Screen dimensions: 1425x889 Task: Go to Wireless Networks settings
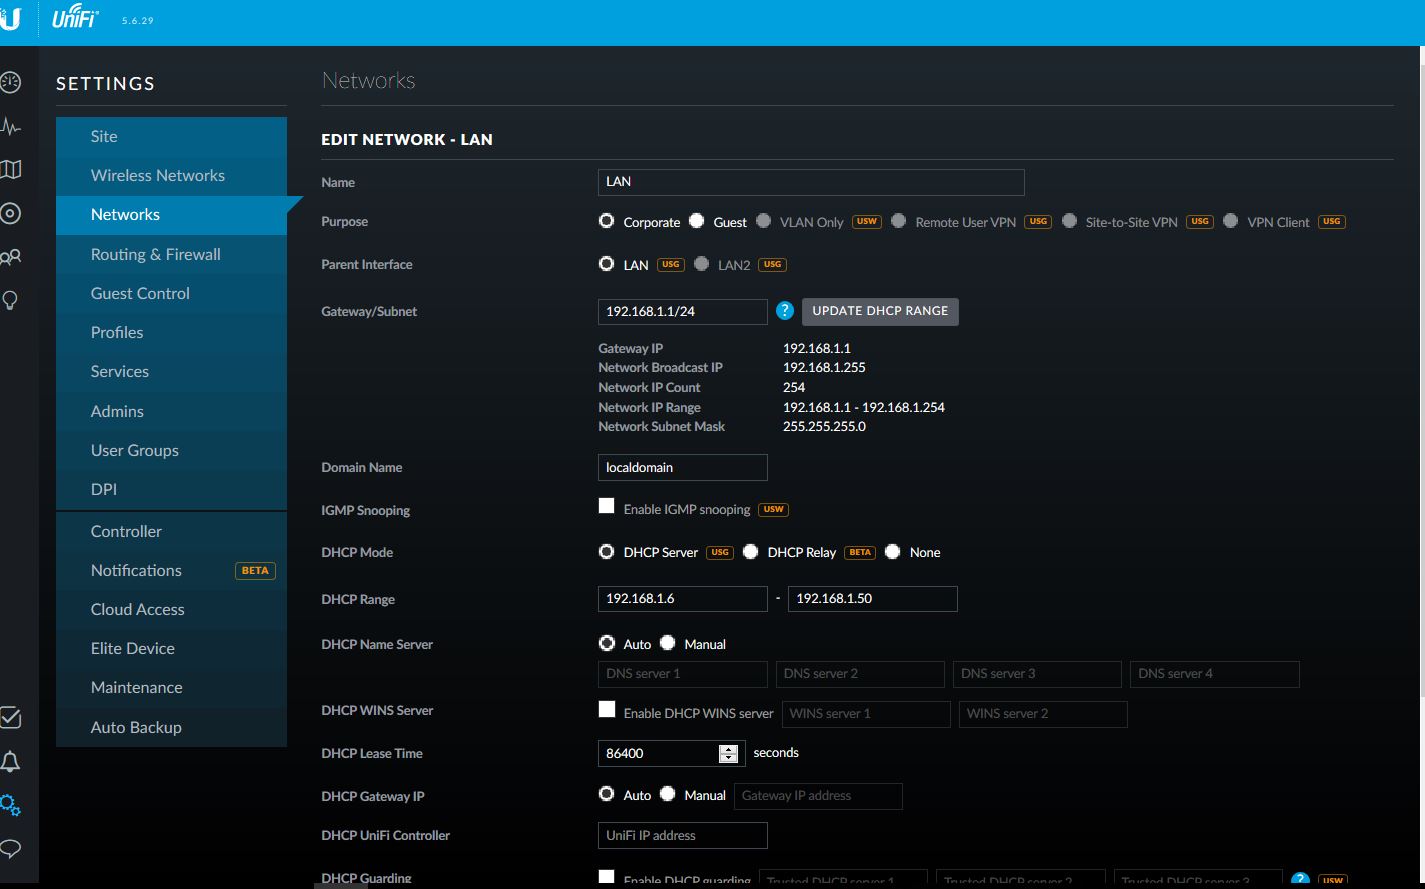click(157, 175)
